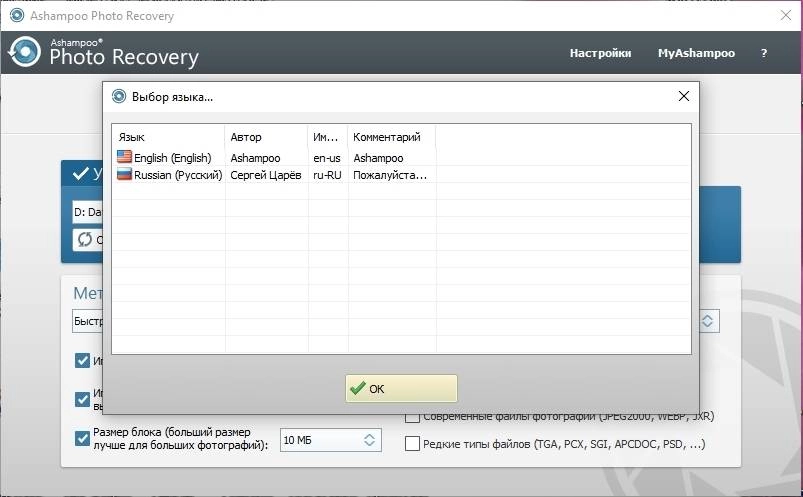Screen dimensions: 803x497
Task: Toggle the second checkbox above Размер блока
Action: [82, 399]
